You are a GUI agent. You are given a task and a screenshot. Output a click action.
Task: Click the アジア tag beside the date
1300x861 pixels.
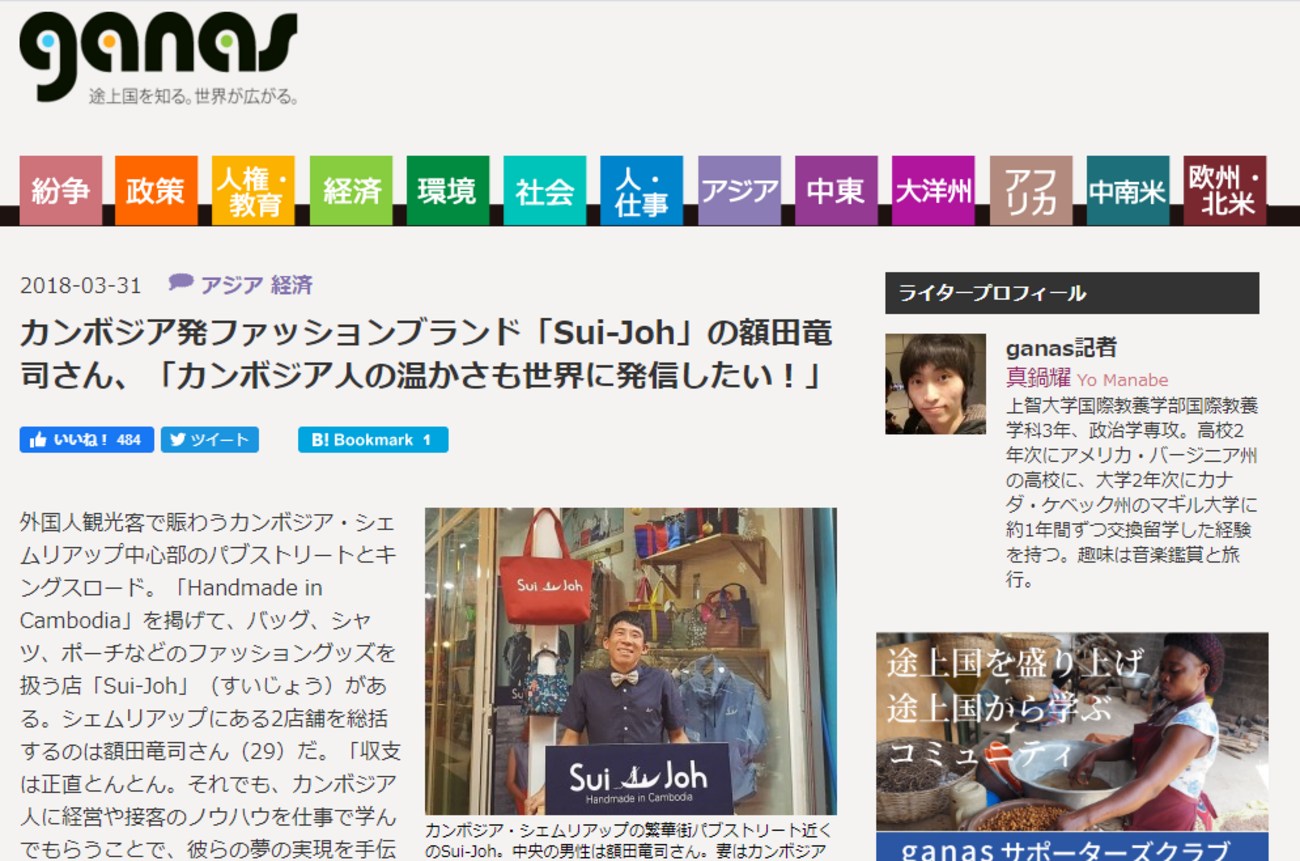pos(232,285)
